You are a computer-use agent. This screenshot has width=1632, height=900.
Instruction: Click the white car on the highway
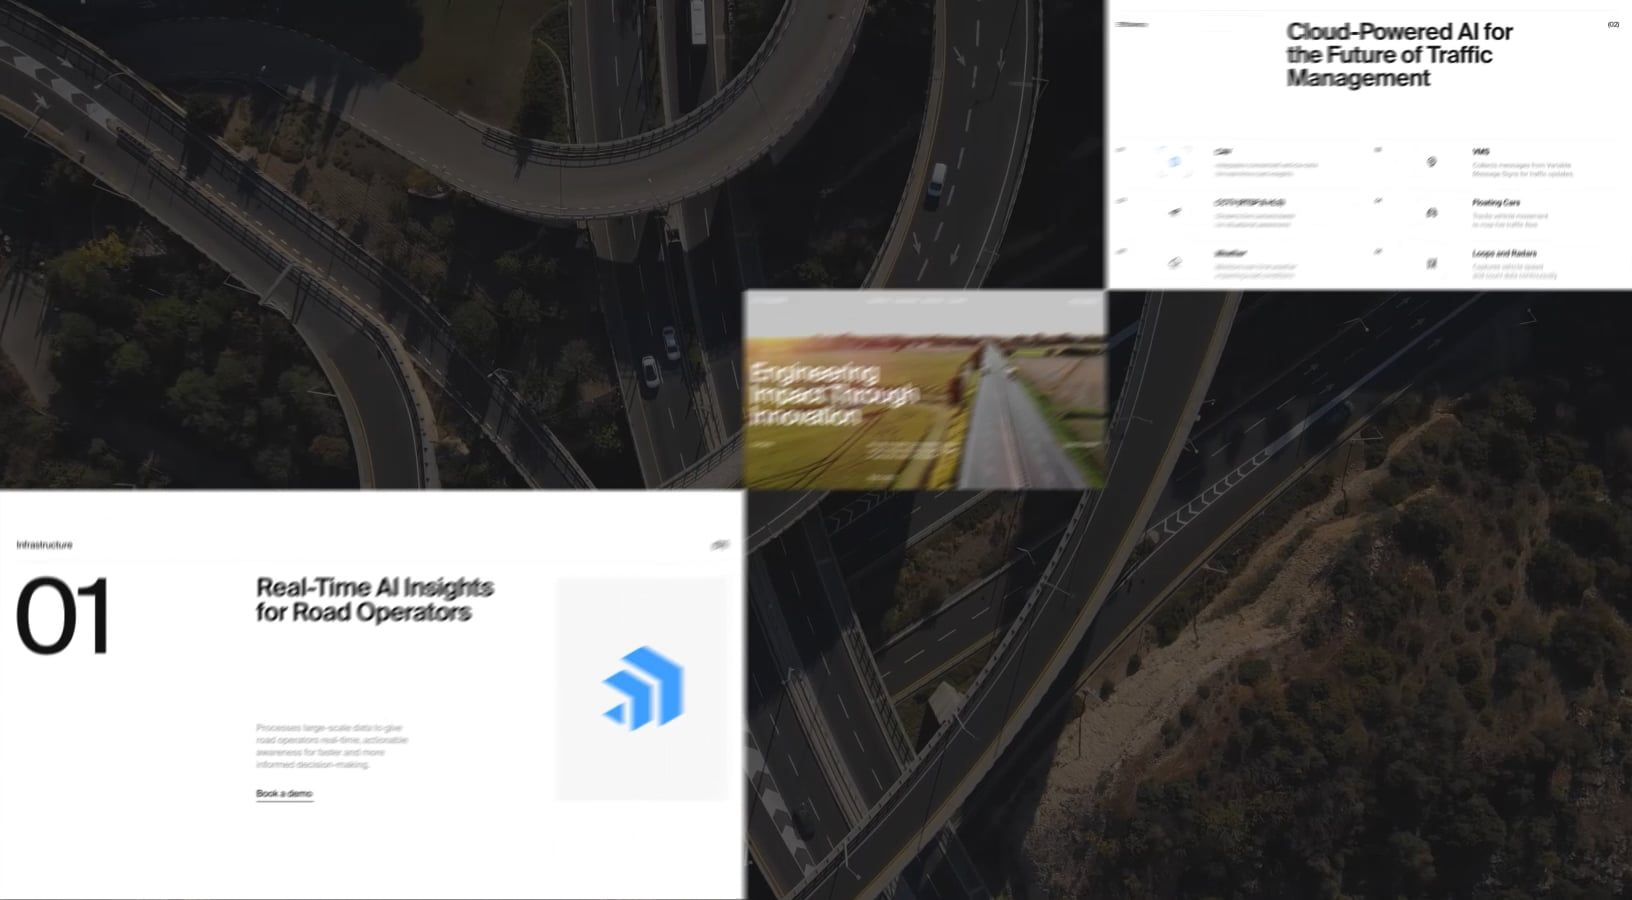936,186
